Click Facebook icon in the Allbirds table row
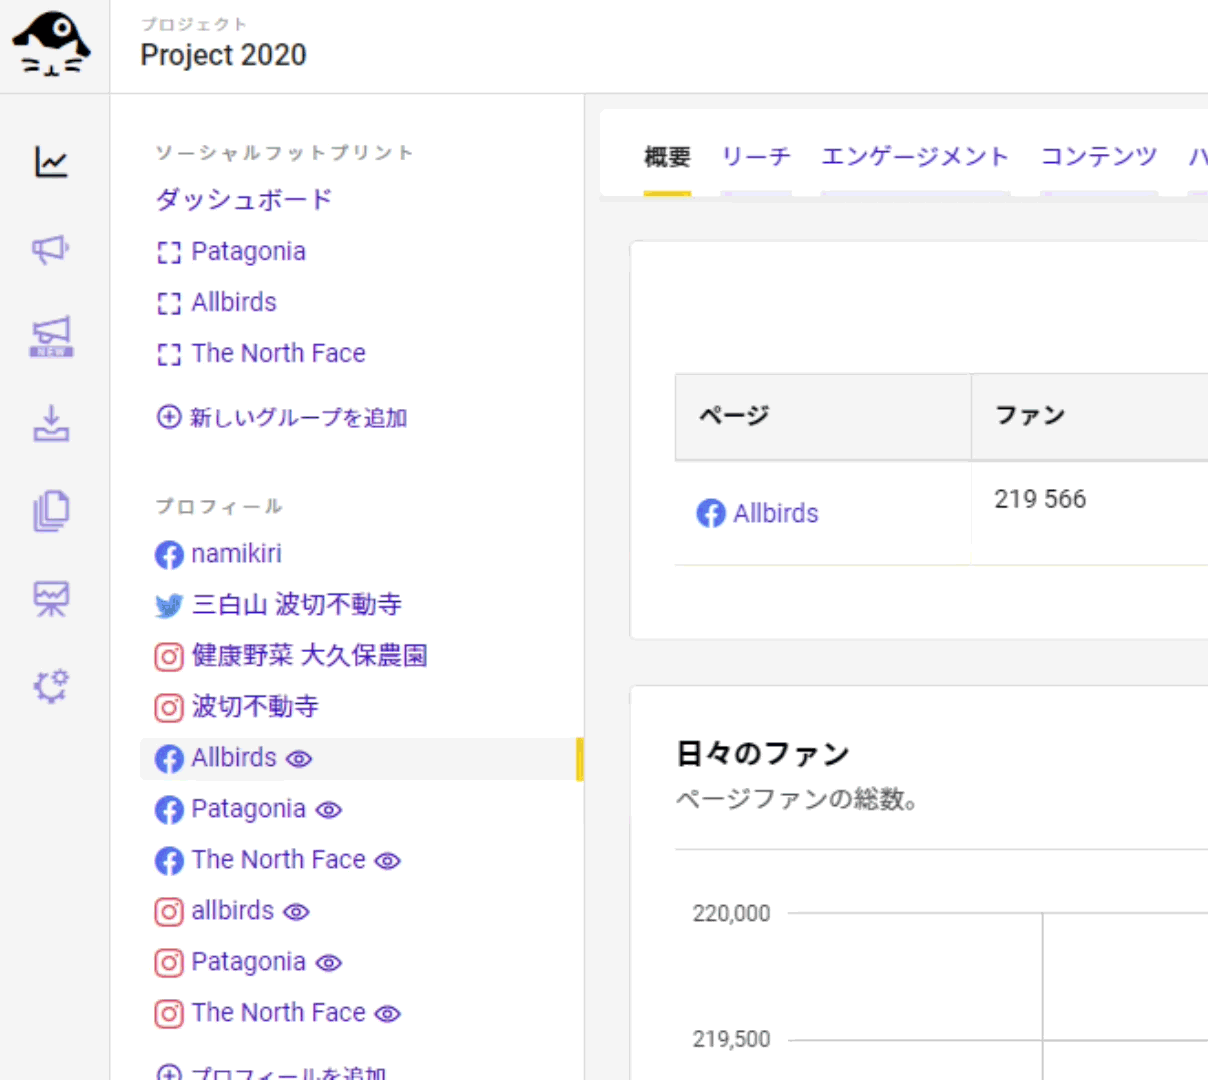1208x1080 pixels. [x=711, y=514]
